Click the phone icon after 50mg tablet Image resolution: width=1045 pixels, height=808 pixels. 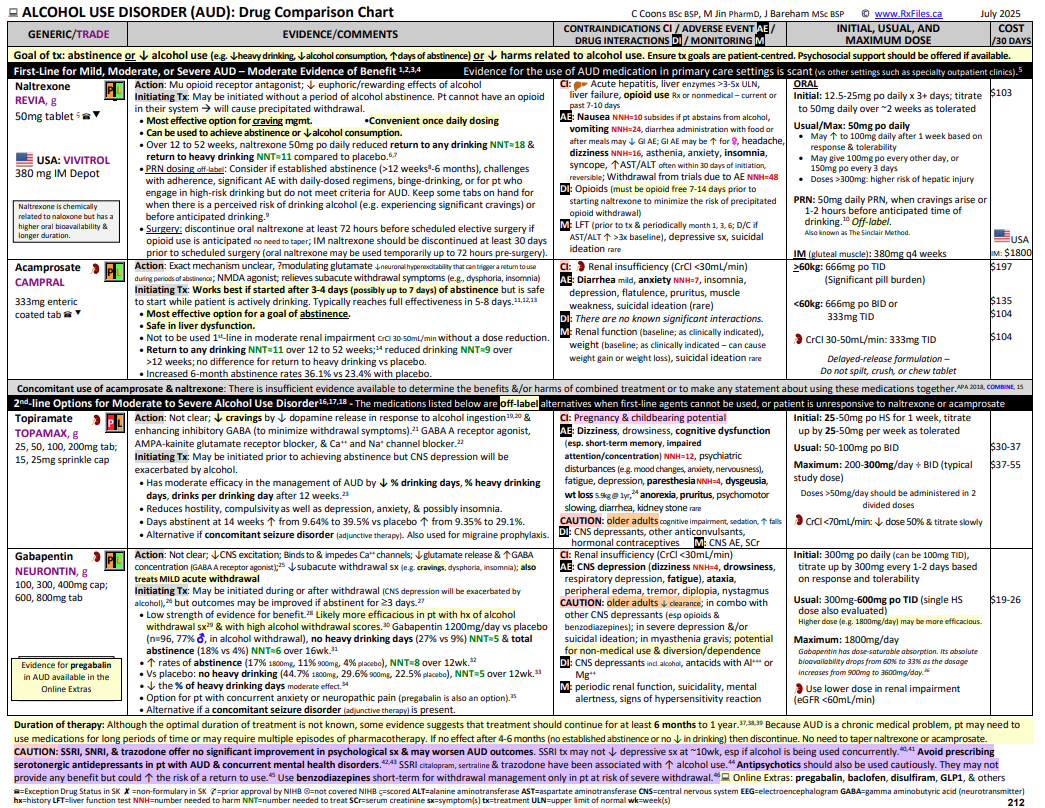[86, 116]
